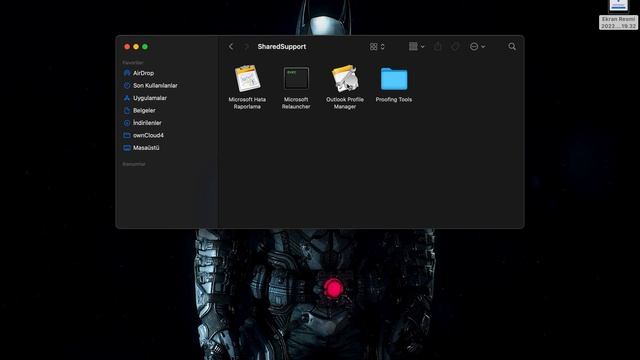
Task: Open Microsoft Hata Raporlama app icon
Action: point(247,78)
